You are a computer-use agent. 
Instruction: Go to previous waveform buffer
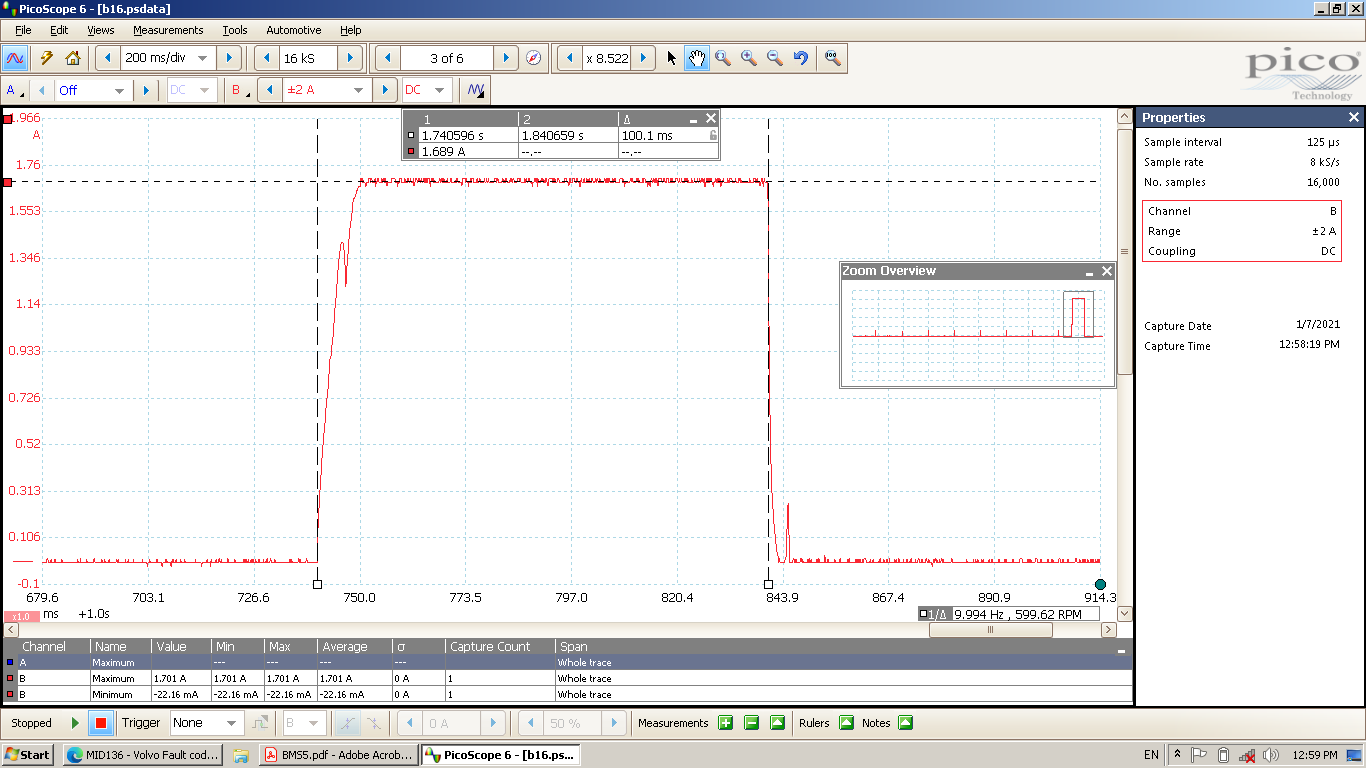coord(387,58)
